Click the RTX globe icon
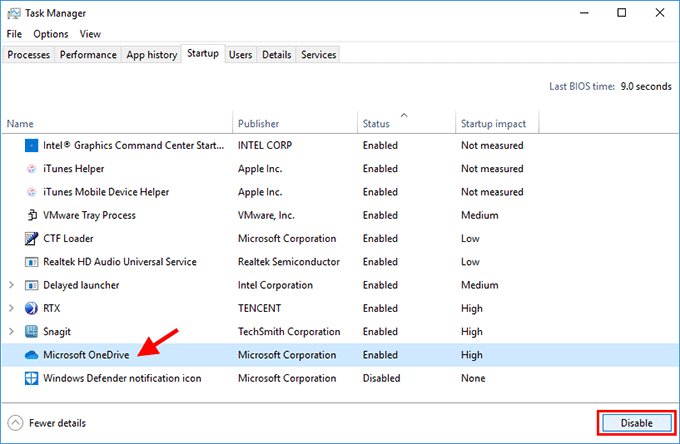 coord(31,308)
